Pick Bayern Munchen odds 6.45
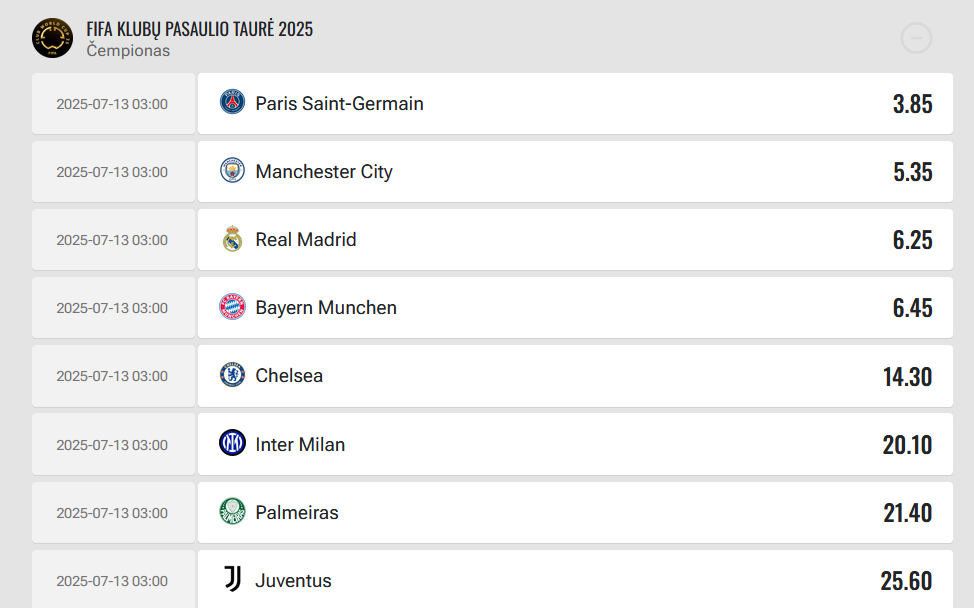This screenshot has height=608, width=974. tap(913, 308)
